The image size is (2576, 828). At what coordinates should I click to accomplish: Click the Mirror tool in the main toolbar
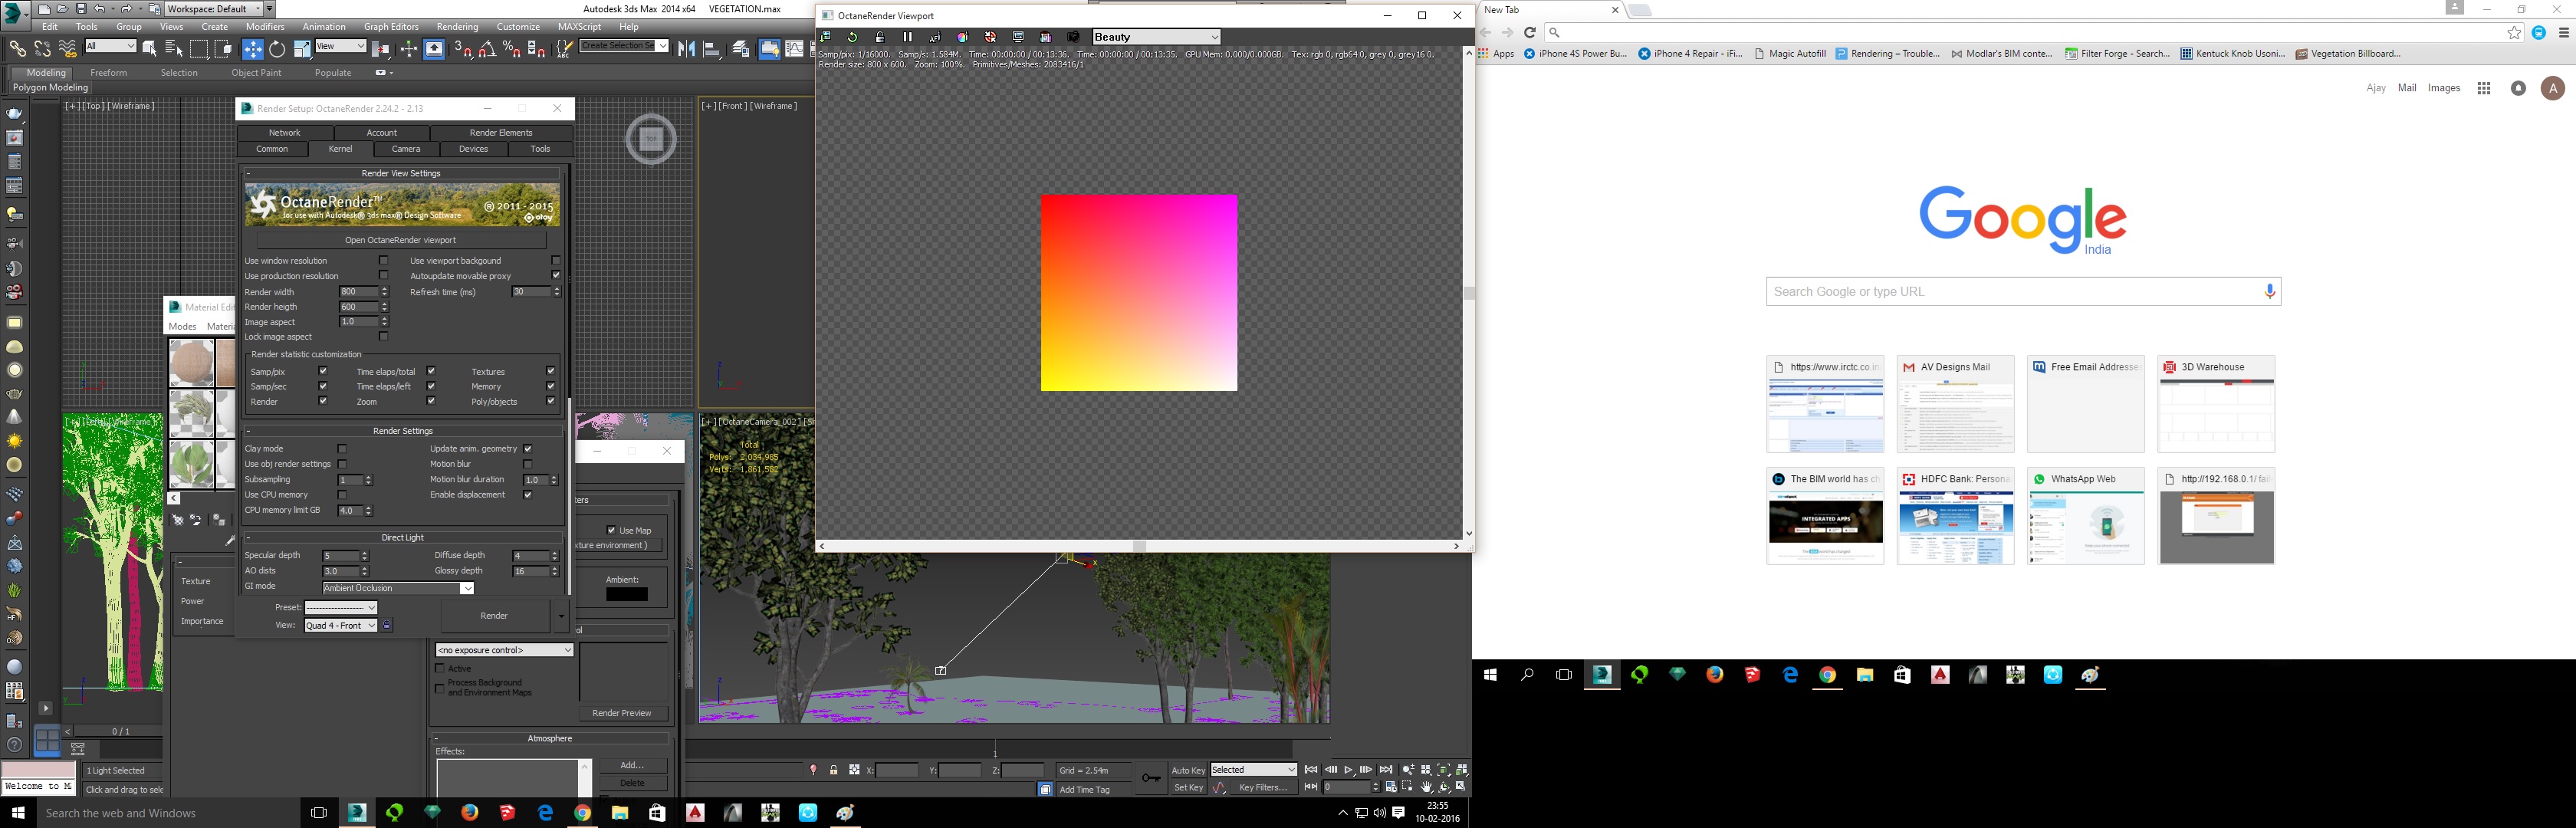click(686, 49)
